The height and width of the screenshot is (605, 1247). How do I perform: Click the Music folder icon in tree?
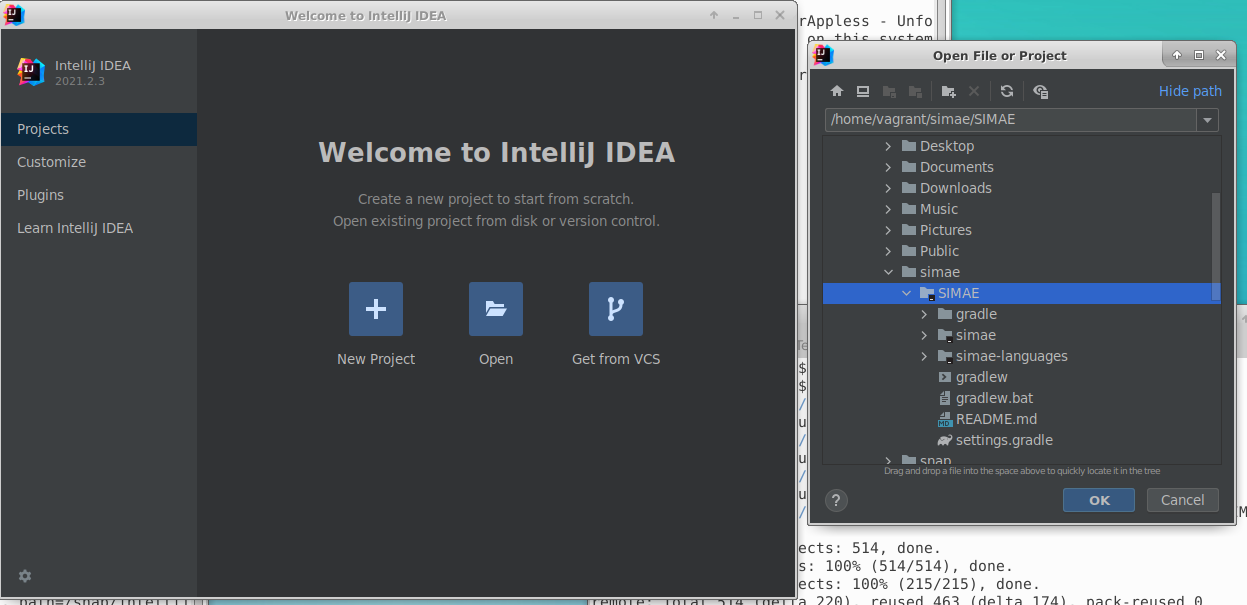909,209
